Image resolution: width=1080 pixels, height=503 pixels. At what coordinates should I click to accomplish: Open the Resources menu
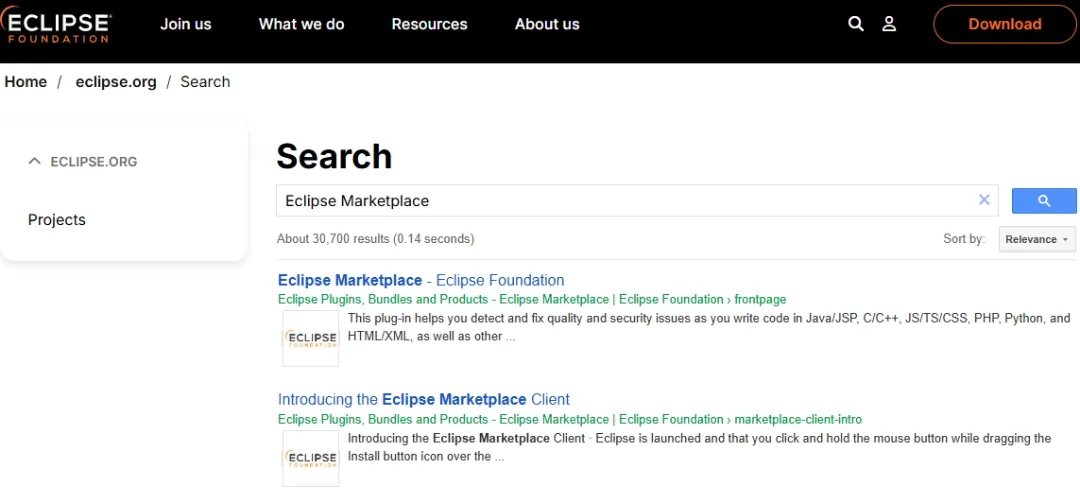click(430, 24)
